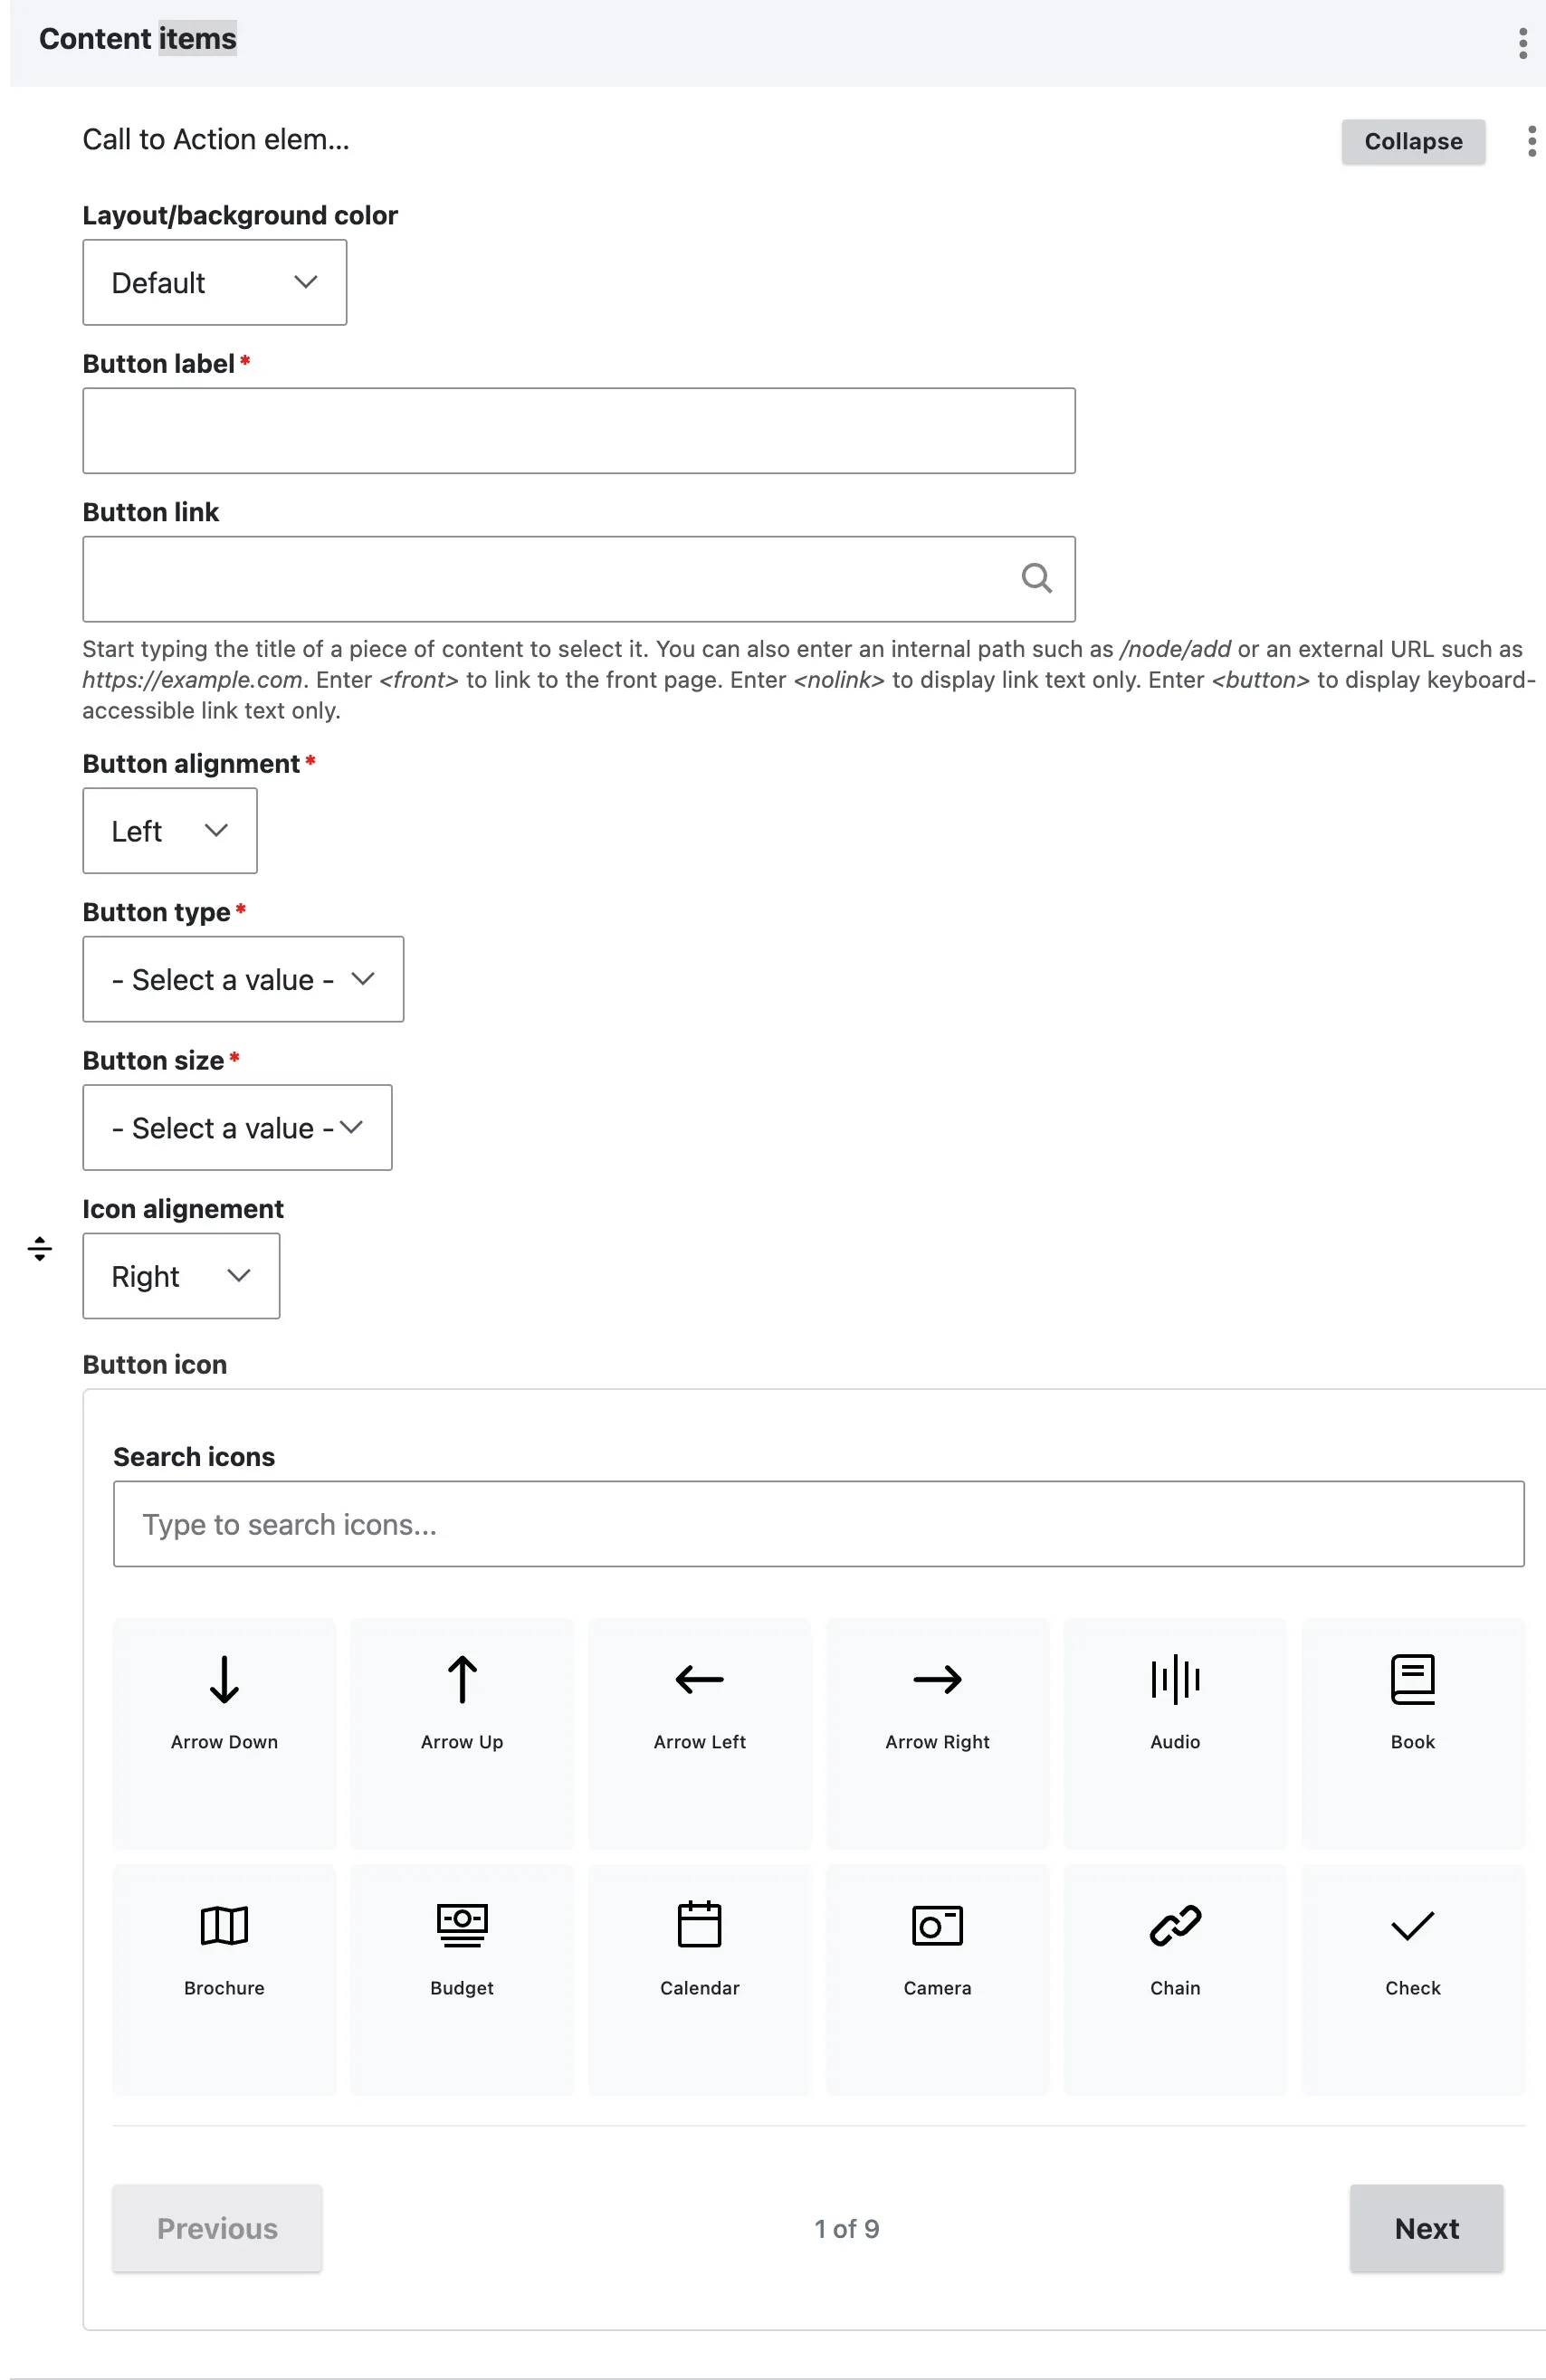Collapse the Call to Action element
The width and height of the screenshot is (1546, 2380).
coord(1413,141)
